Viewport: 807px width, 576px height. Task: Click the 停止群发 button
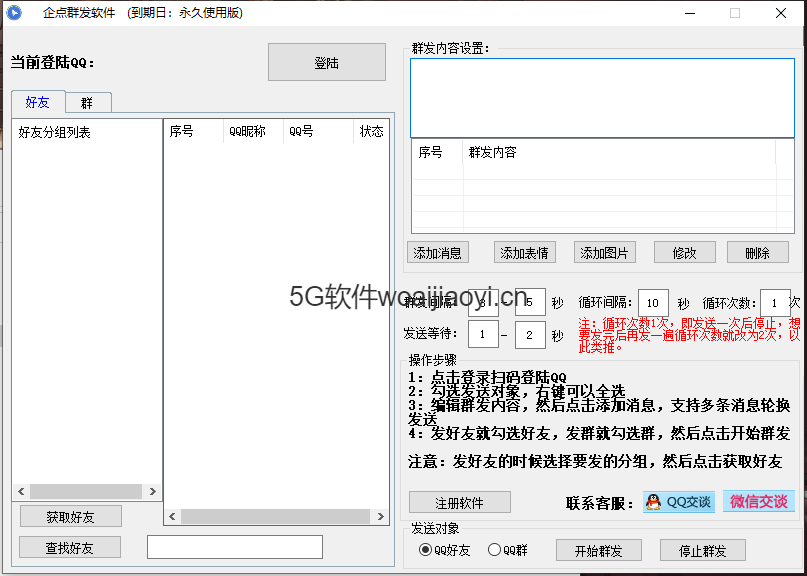point(703,550)
